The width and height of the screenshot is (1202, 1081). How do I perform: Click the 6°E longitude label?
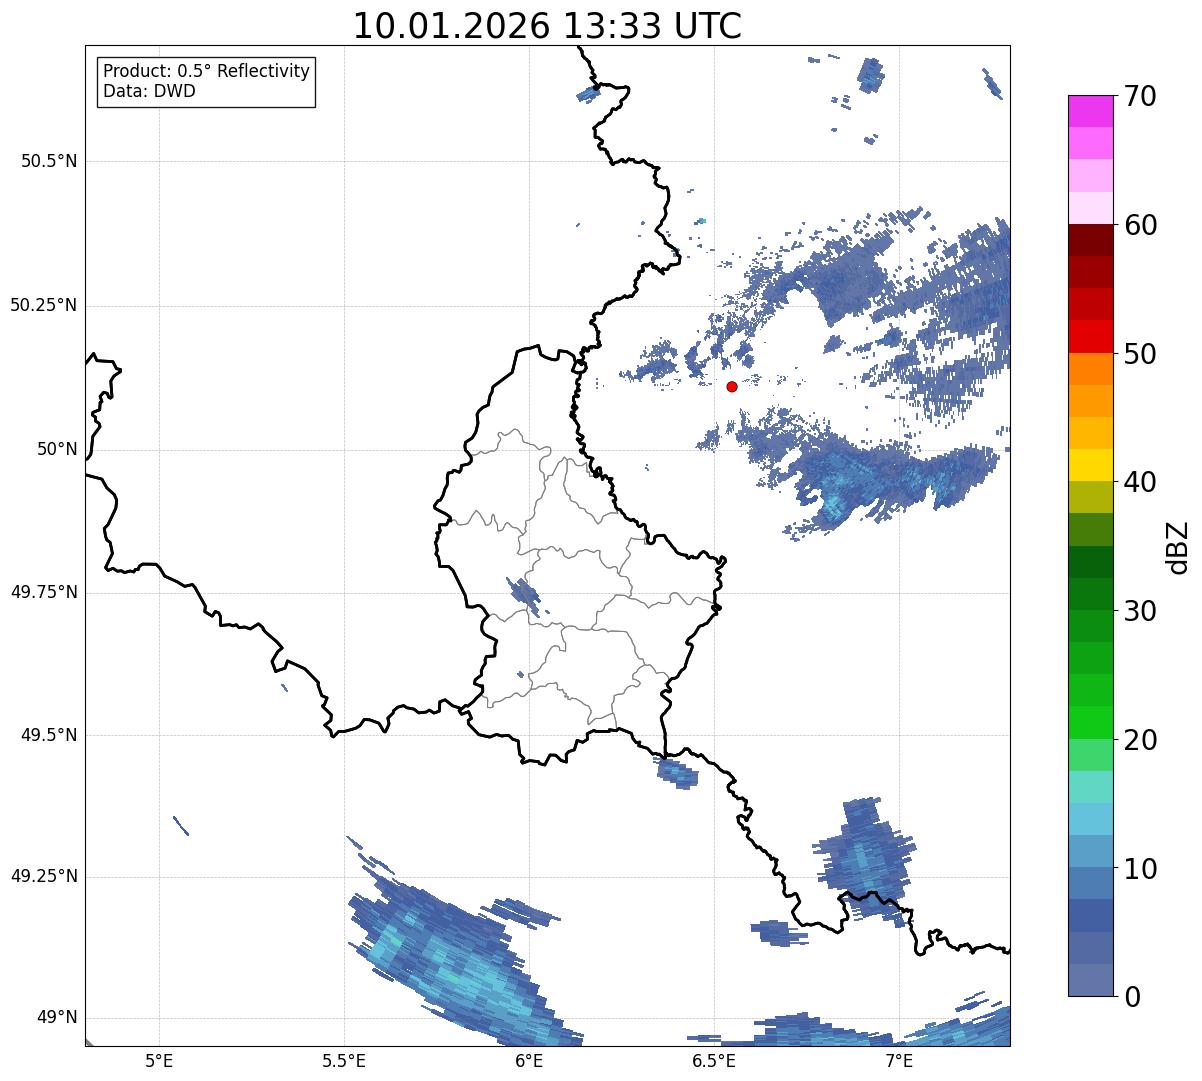529,1061
